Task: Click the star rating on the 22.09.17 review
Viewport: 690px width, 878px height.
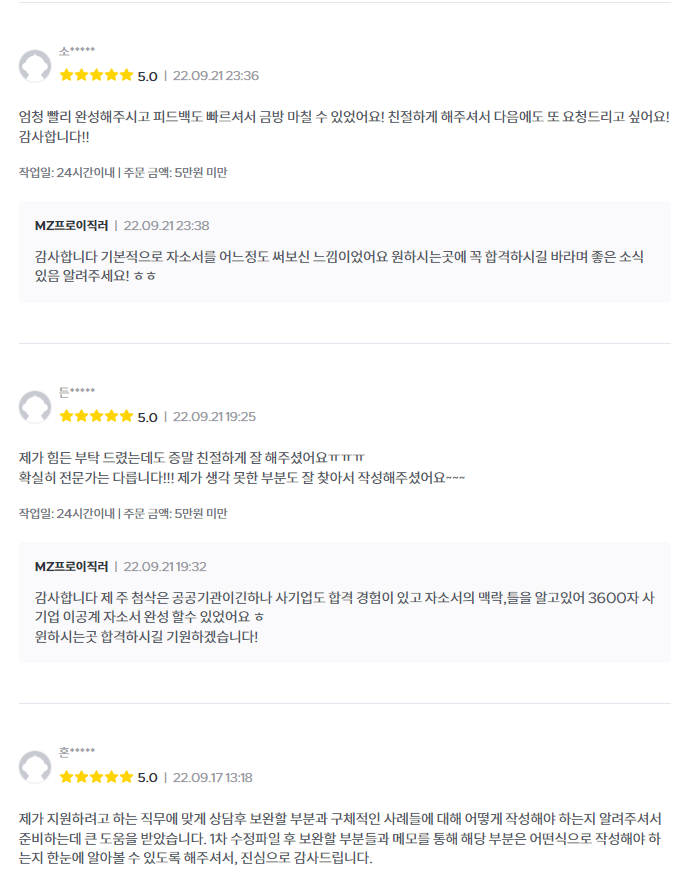Action: pos(96,777)
